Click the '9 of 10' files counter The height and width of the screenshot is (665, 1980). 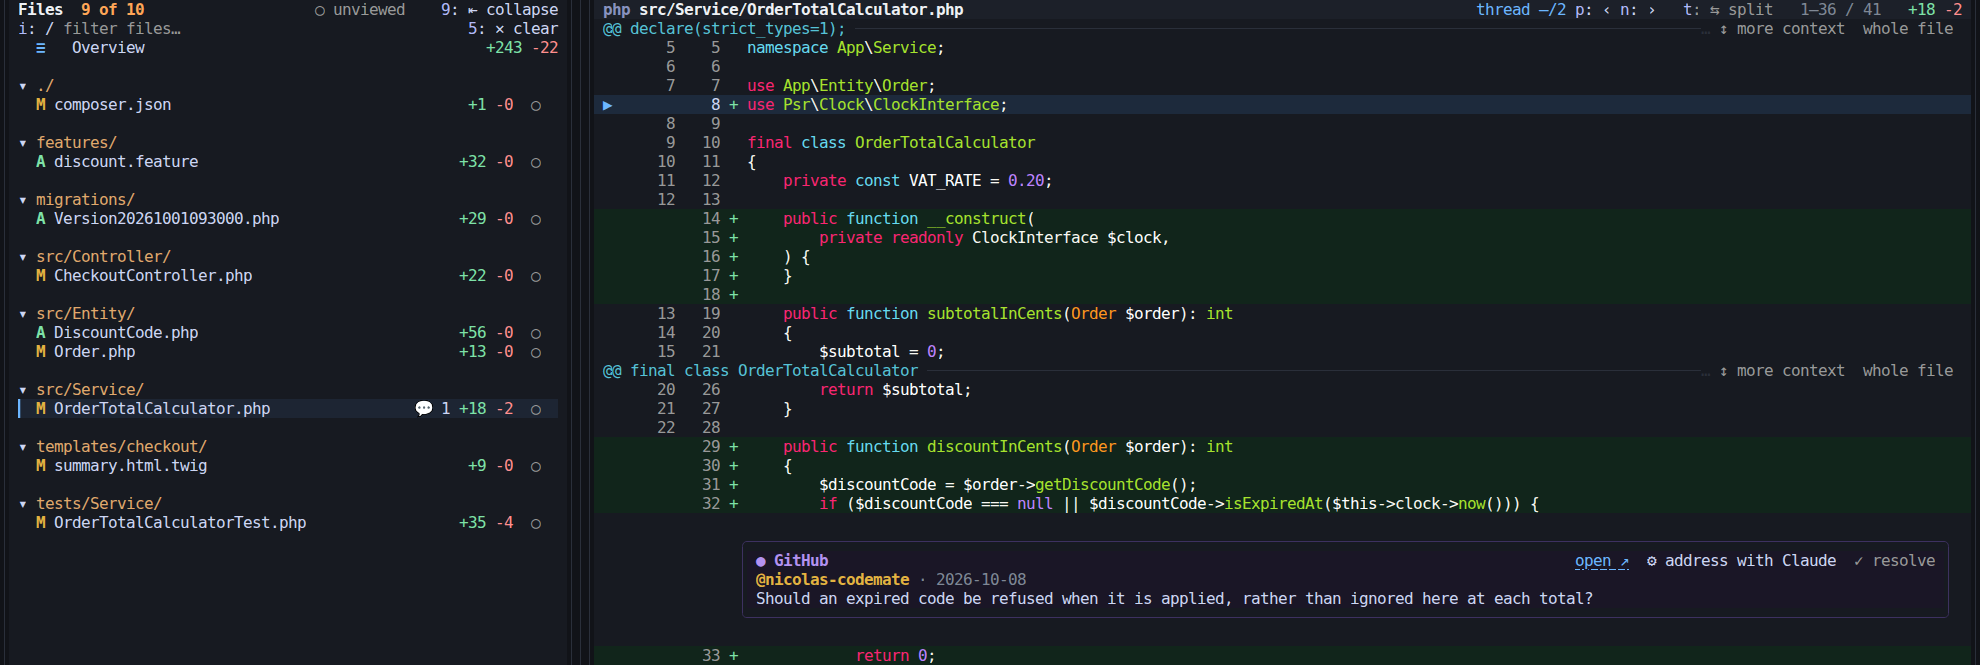click(x=113, y=10)
